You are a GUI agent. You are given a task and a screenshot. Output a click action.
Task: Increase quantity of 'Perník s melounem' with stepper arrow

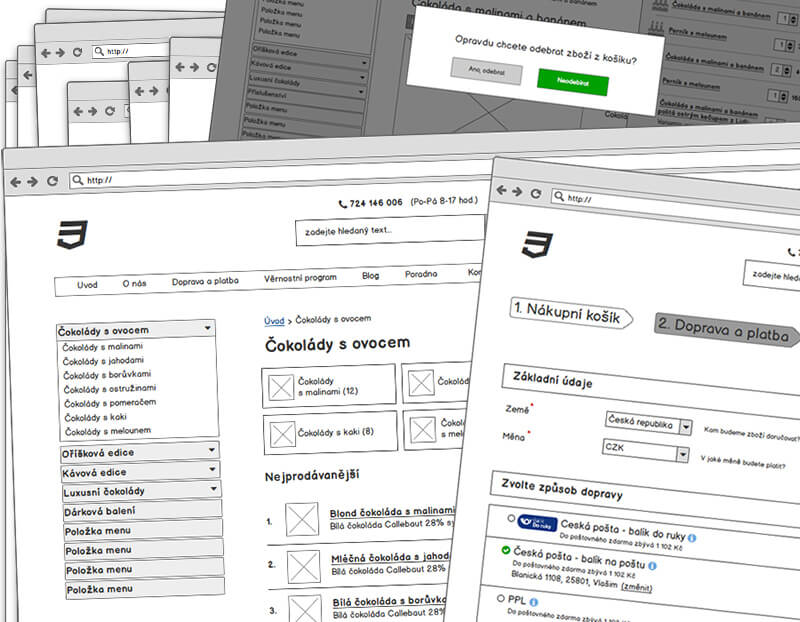pos(789,44)
